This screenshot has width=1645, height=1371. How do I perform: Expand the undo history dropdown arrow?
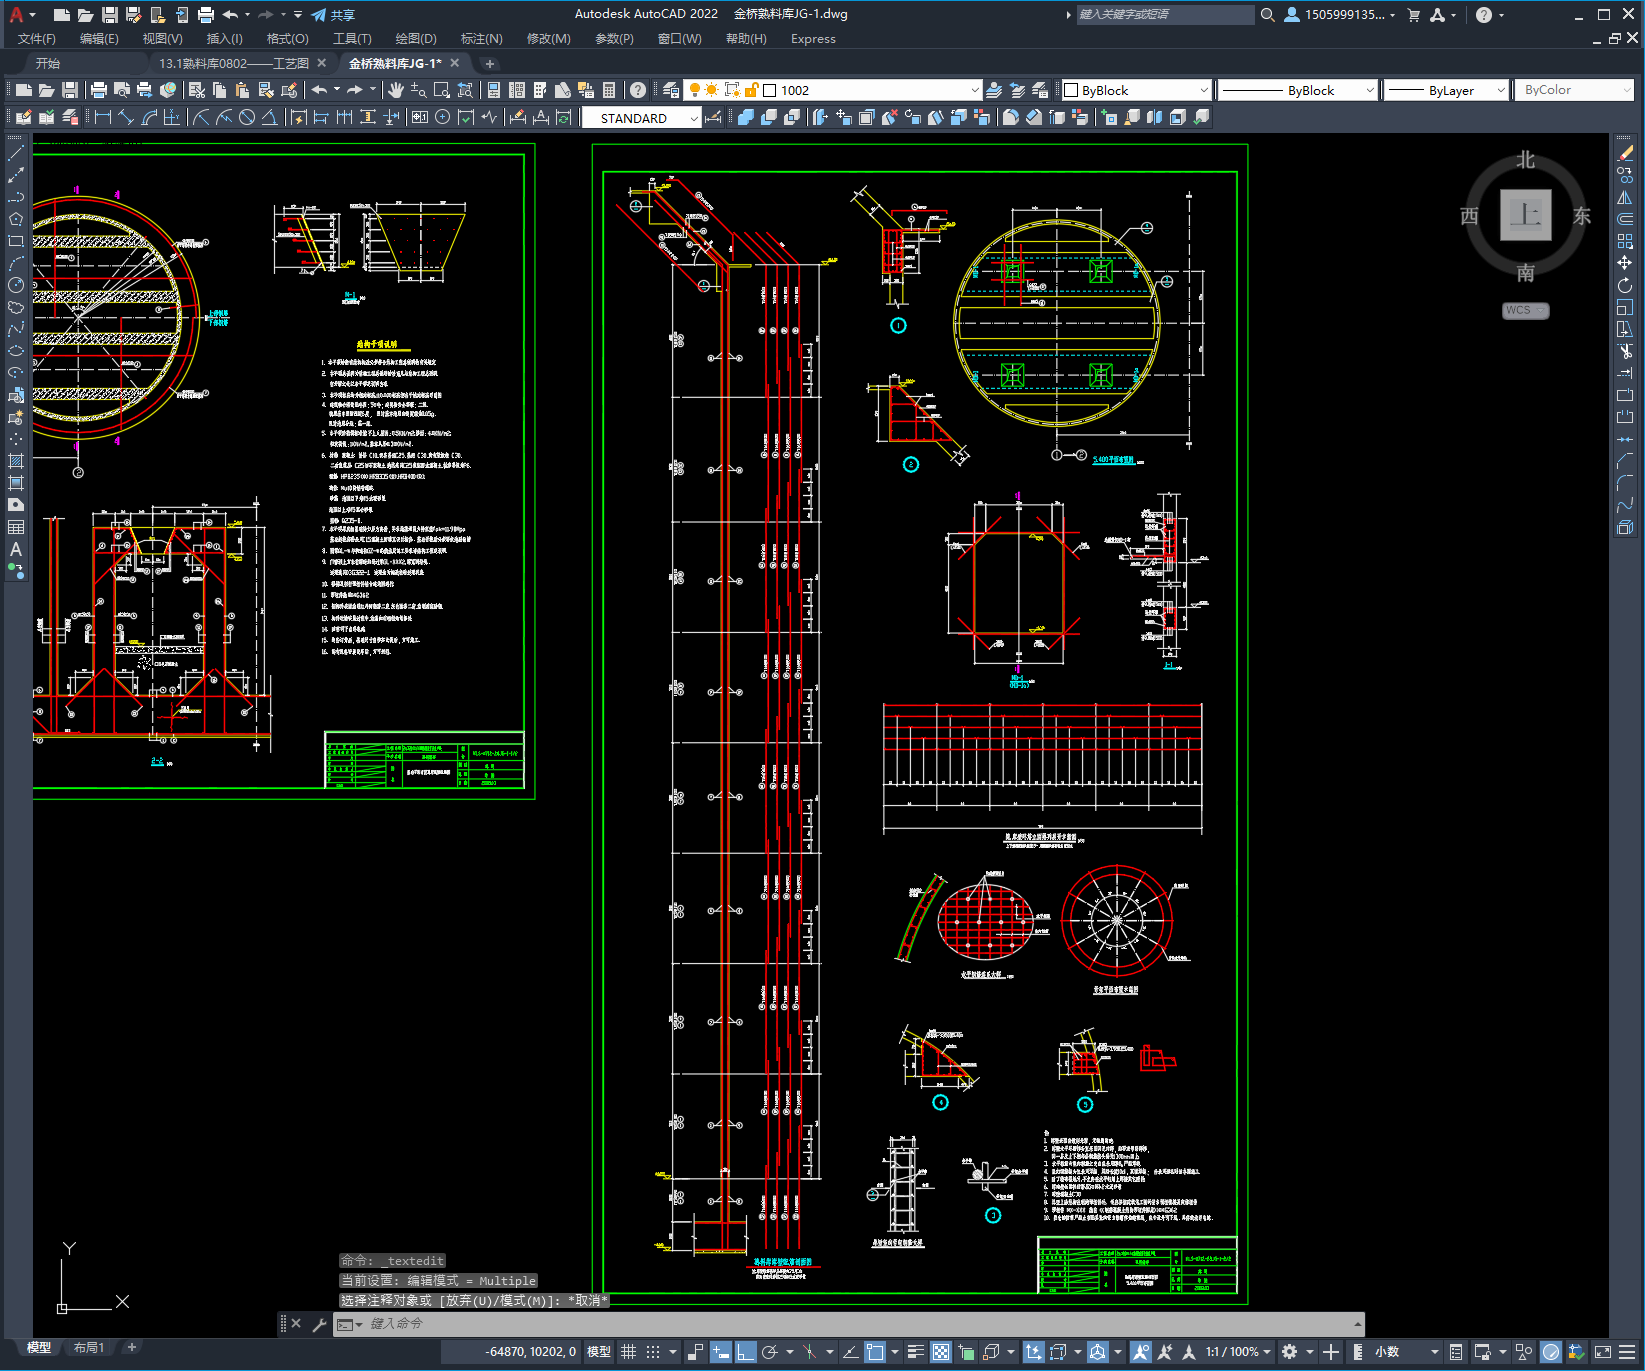[337, 90]
